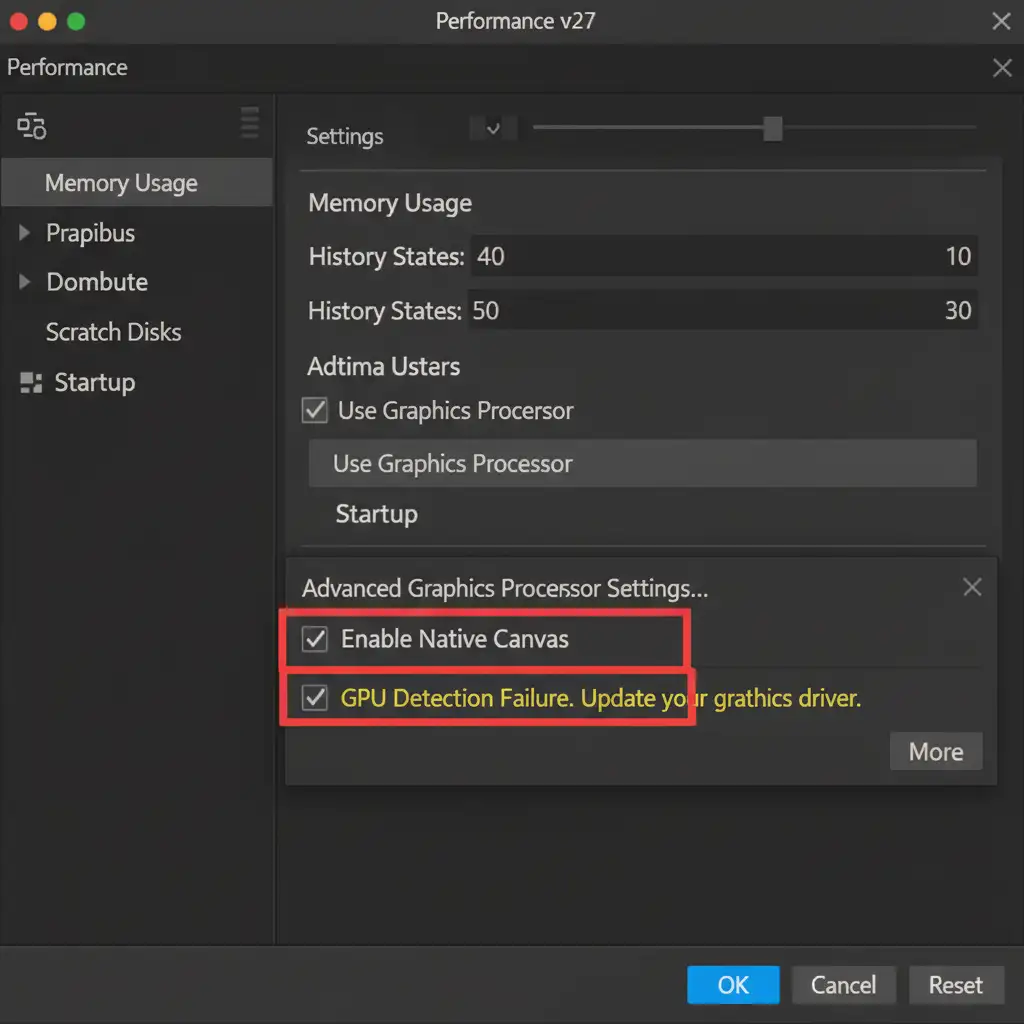
Task: Click the green macOS zoom button
Action: tap(75, 21)
